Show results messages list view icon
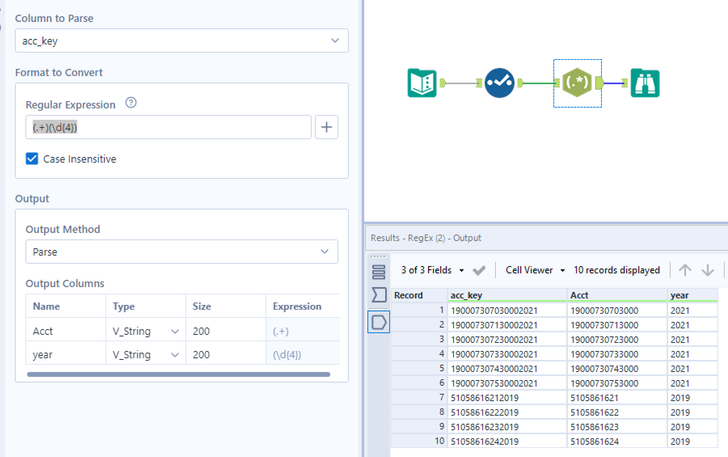728x457 pixels. [379, 272]
